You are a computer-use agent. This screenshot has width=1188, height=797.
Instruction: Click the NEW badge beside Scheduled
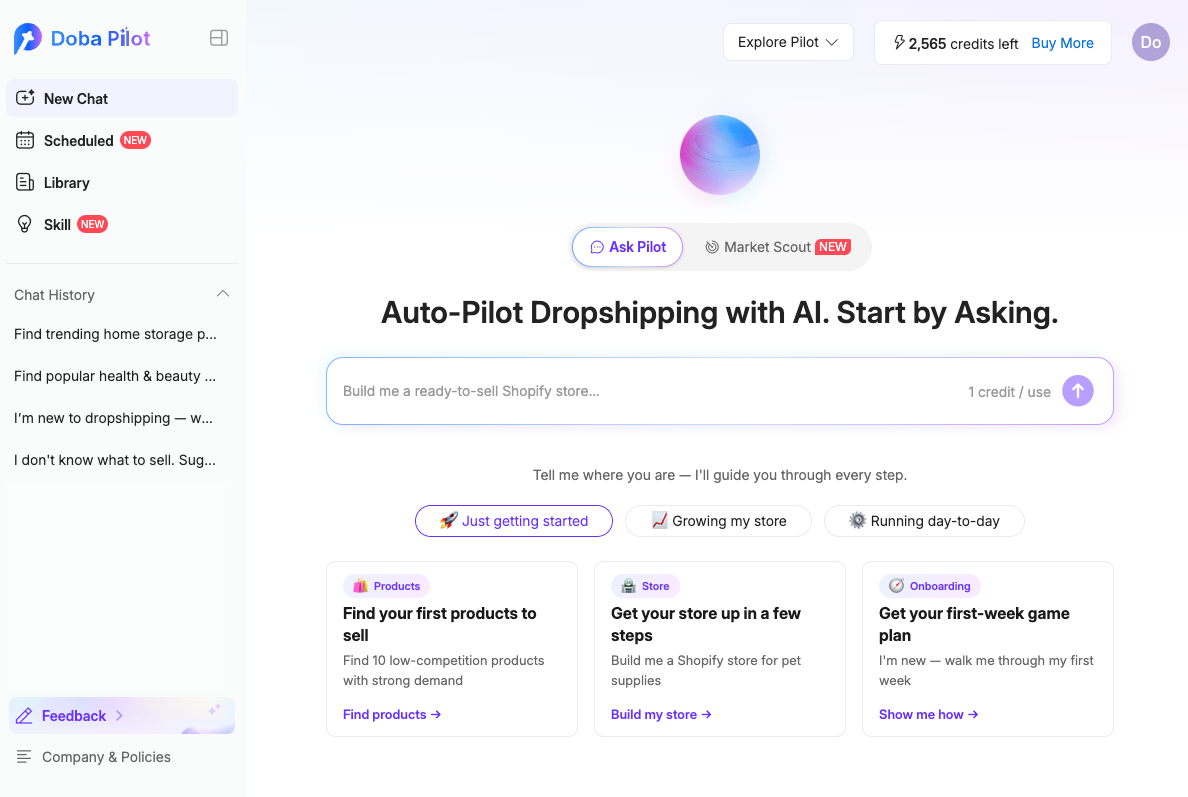pyautogui.click(x=136, y=140)
